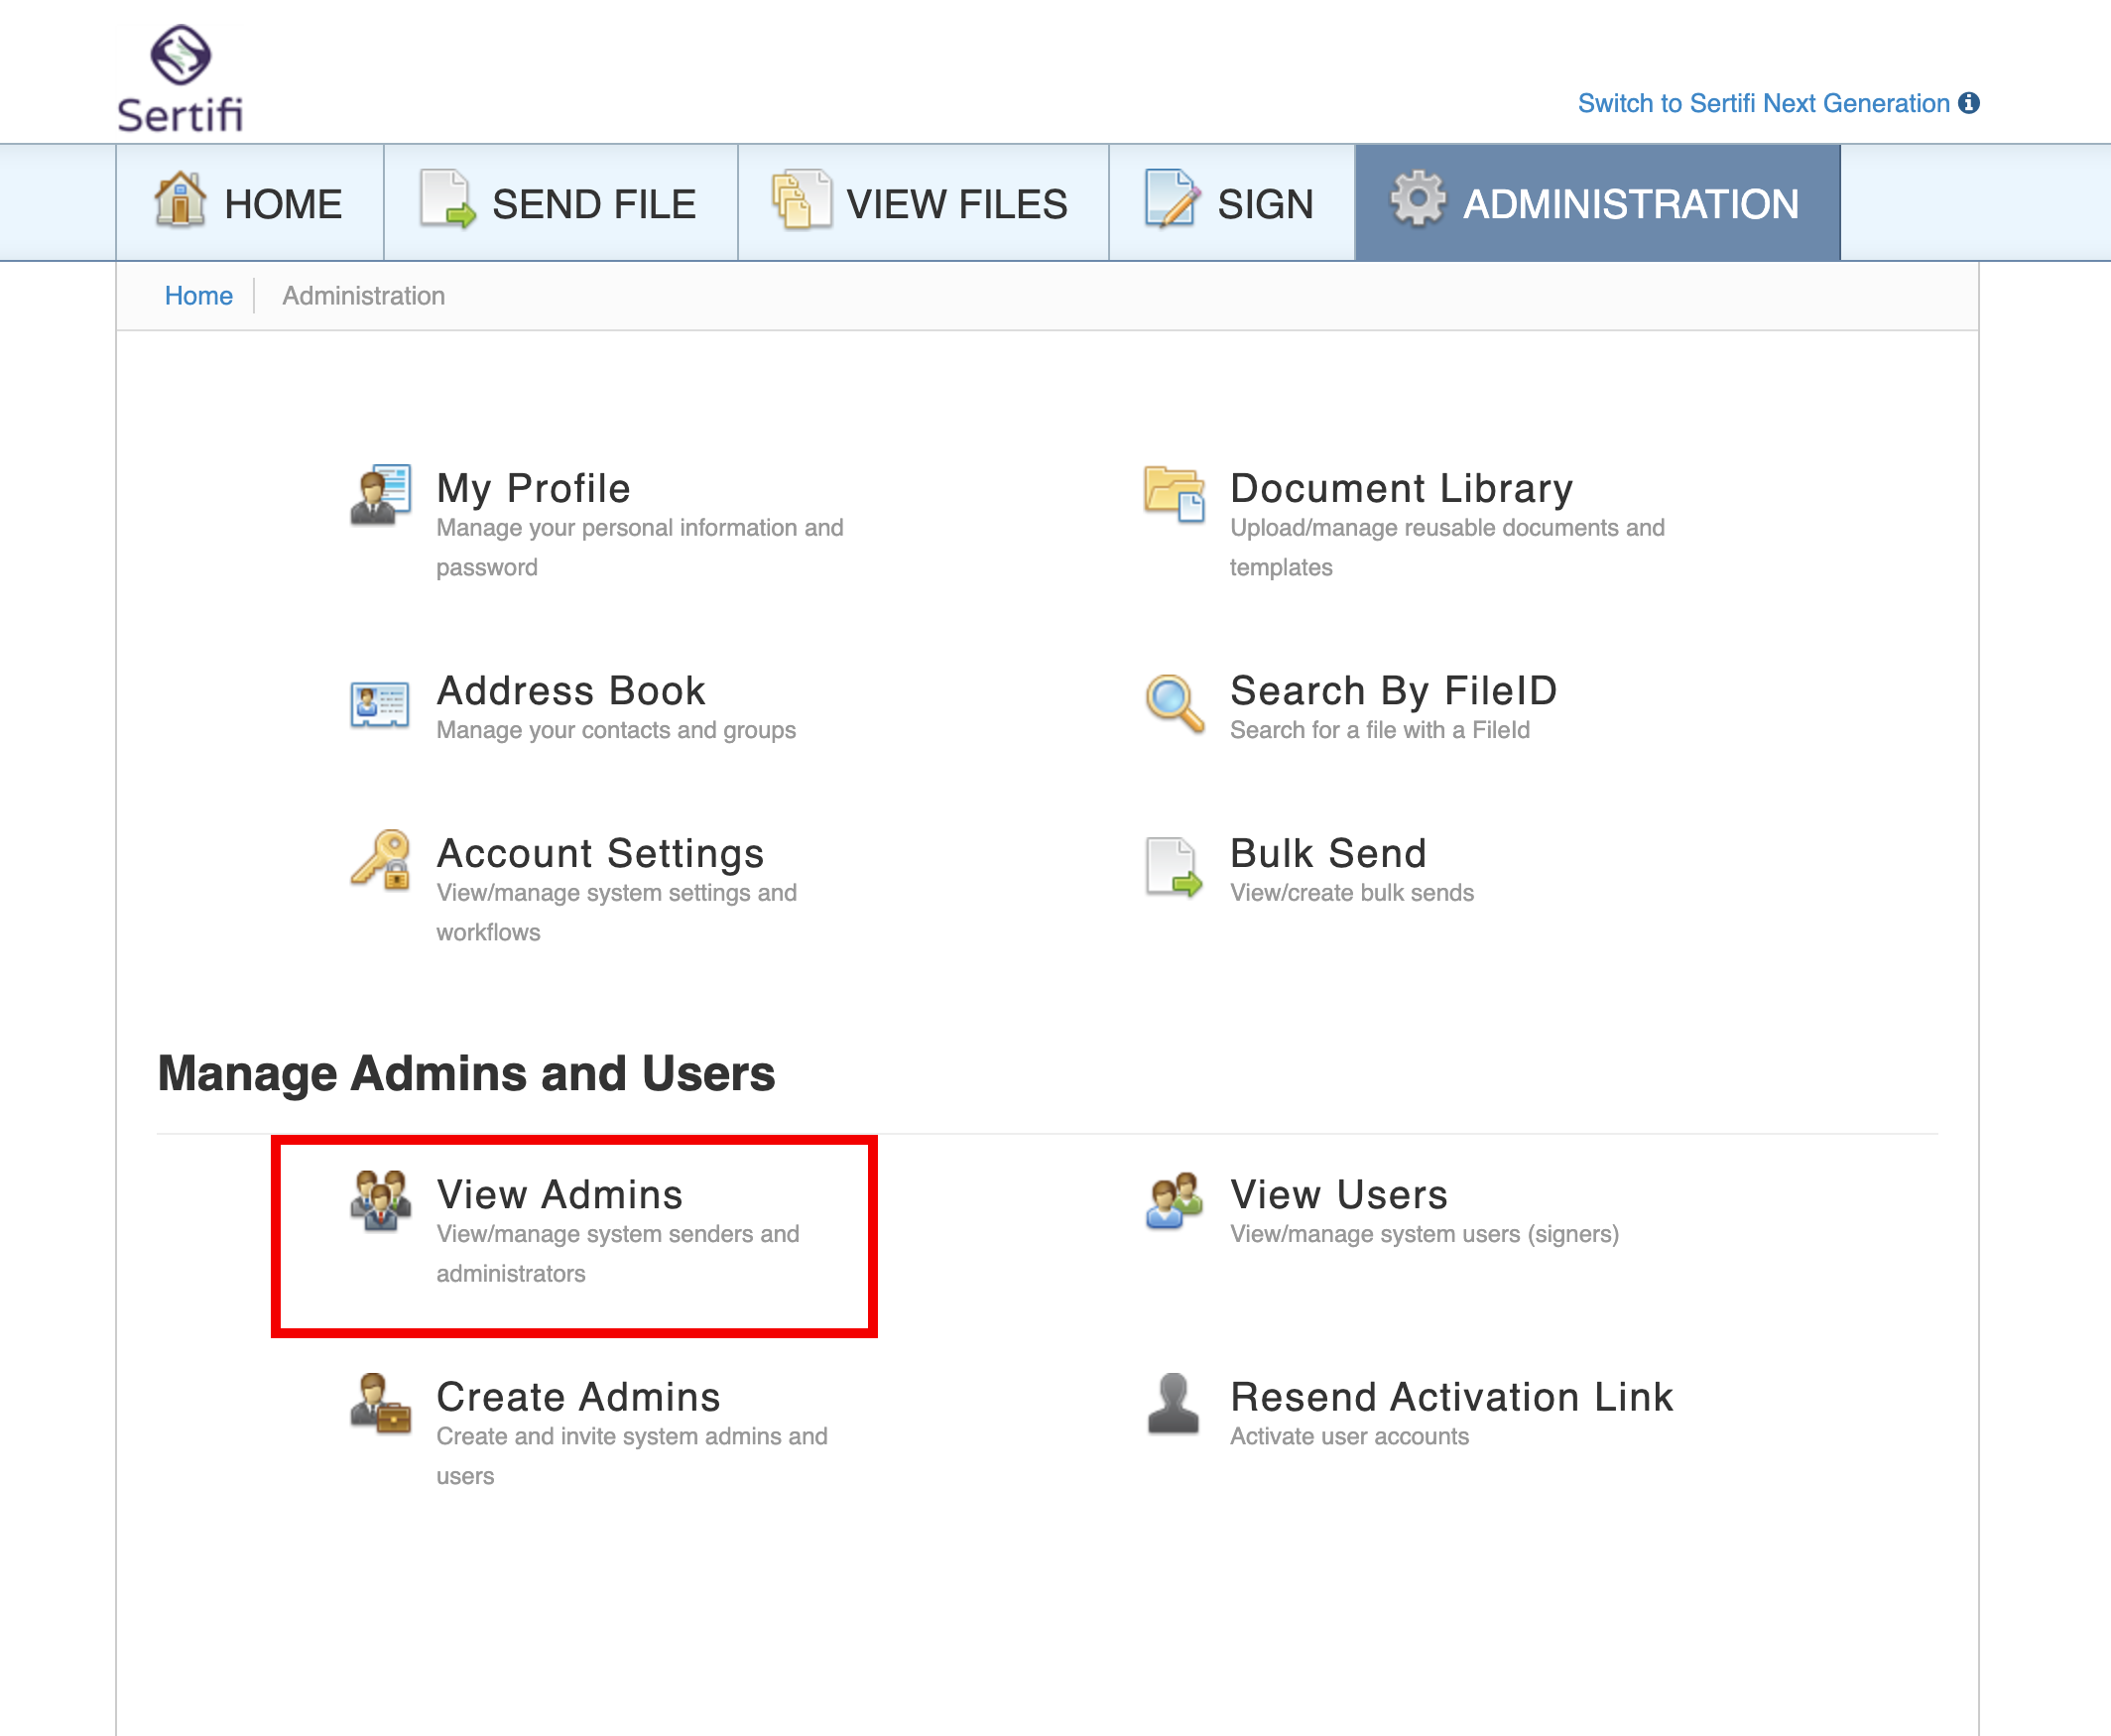This screenshot has height=1736, width=2111.
Task: Click the Address Book contact card icon
Action: [x=380, y=705]
